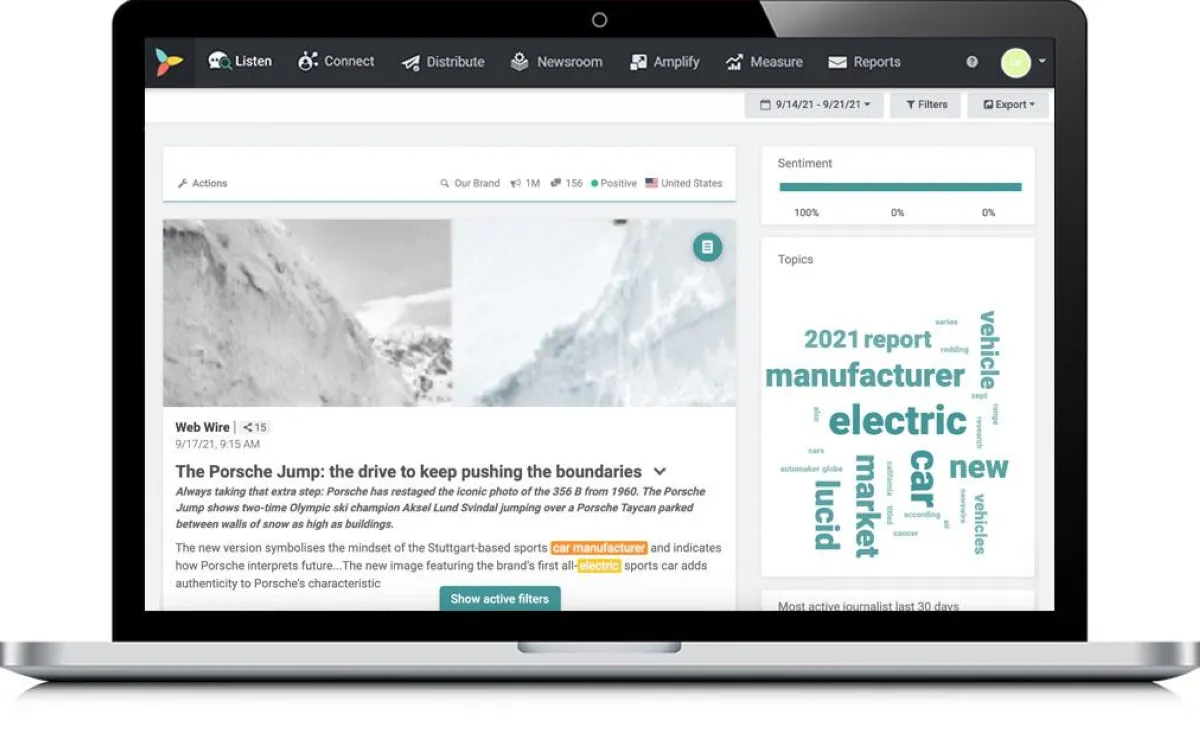The width and height of the screenshot is (1200, 735).
Task: Open the Filters button
Action: coord(926,105)
